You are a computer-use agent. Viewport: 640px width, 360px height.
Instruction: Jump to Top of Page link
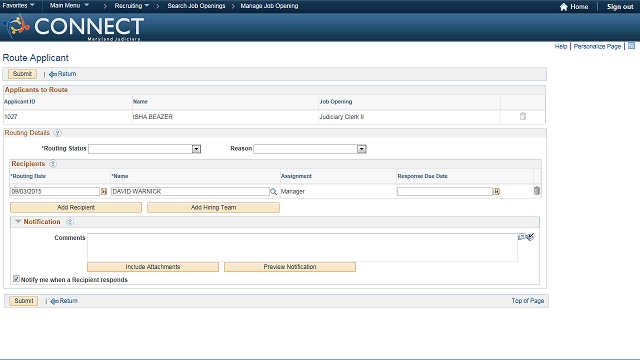click(528, 300)
